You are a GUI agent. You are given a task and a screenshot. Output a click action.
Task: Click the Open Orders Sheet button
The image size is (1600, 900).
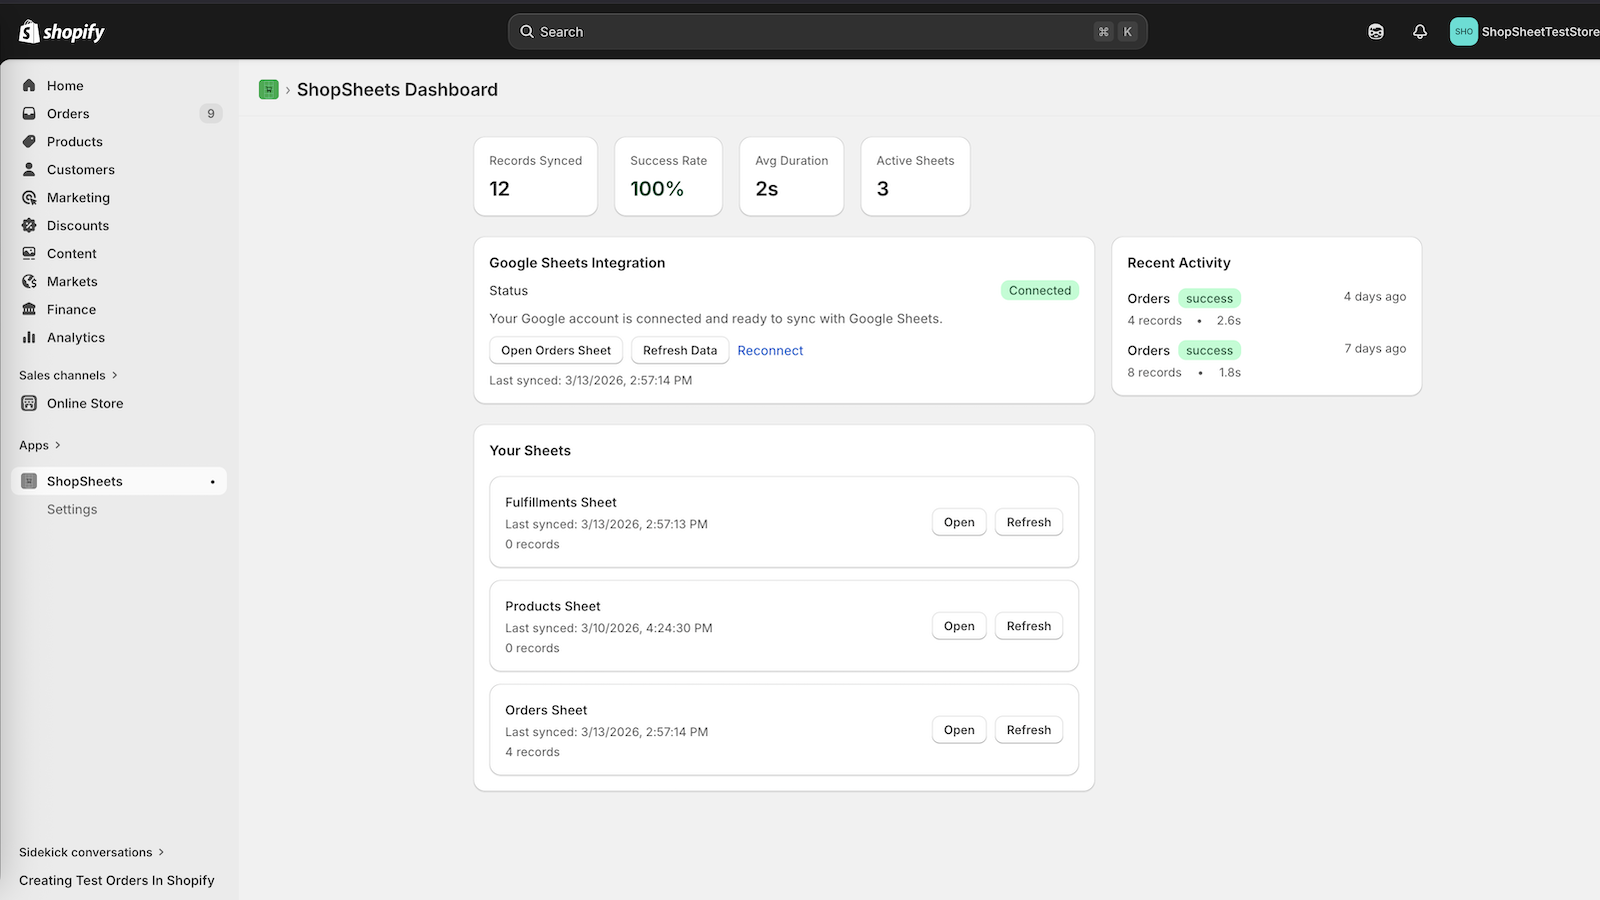(x=556, y=351)
